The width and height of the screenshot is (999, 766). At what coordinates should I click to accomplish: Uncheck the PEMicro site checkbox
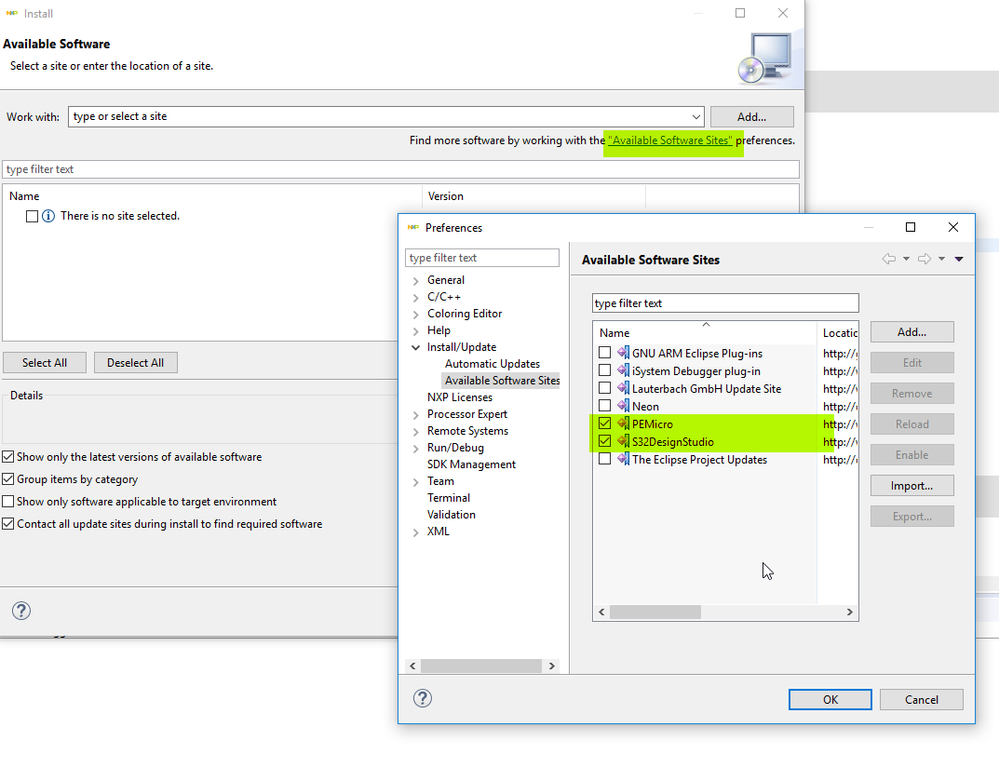point(605,423)
